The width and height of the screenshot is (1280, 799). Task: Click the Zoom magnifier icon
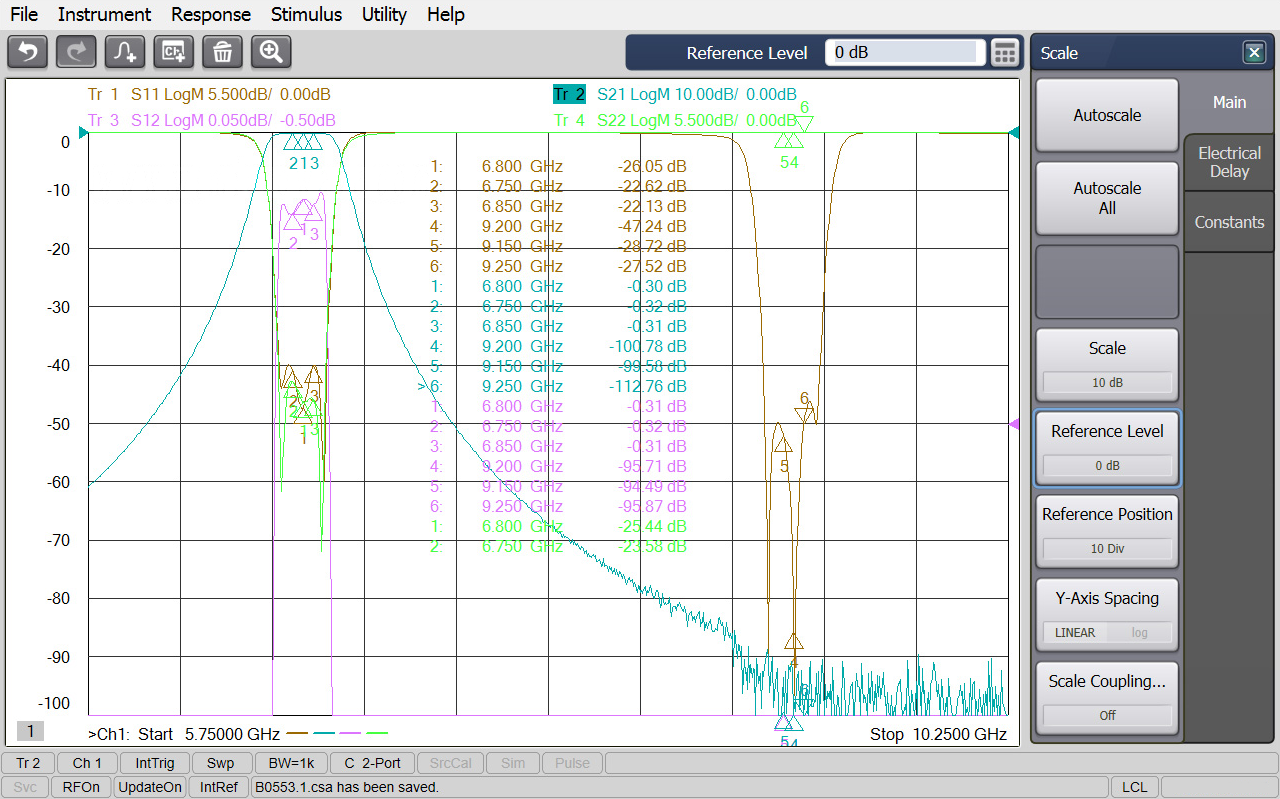click(271, 52)
